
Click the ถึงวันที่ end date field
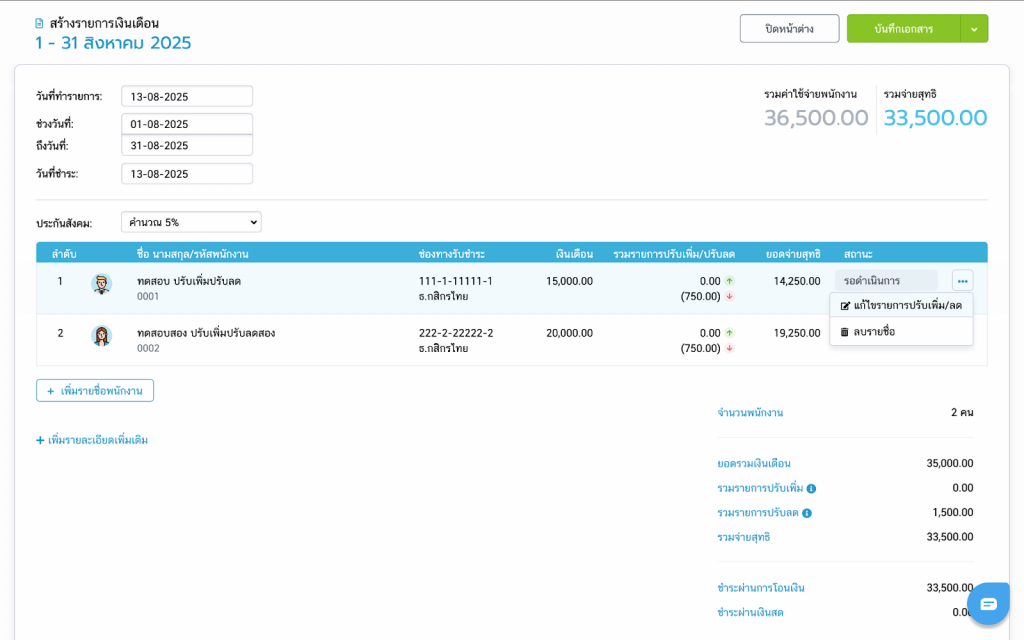tap(187, 146)
